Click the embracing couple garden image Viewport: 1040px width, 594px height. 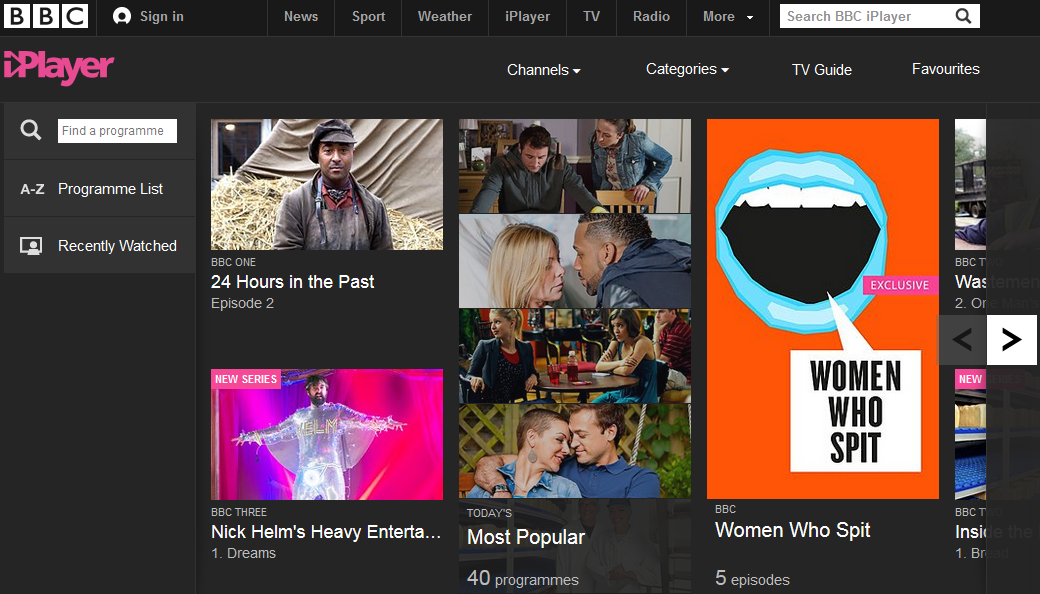(575, 451)
